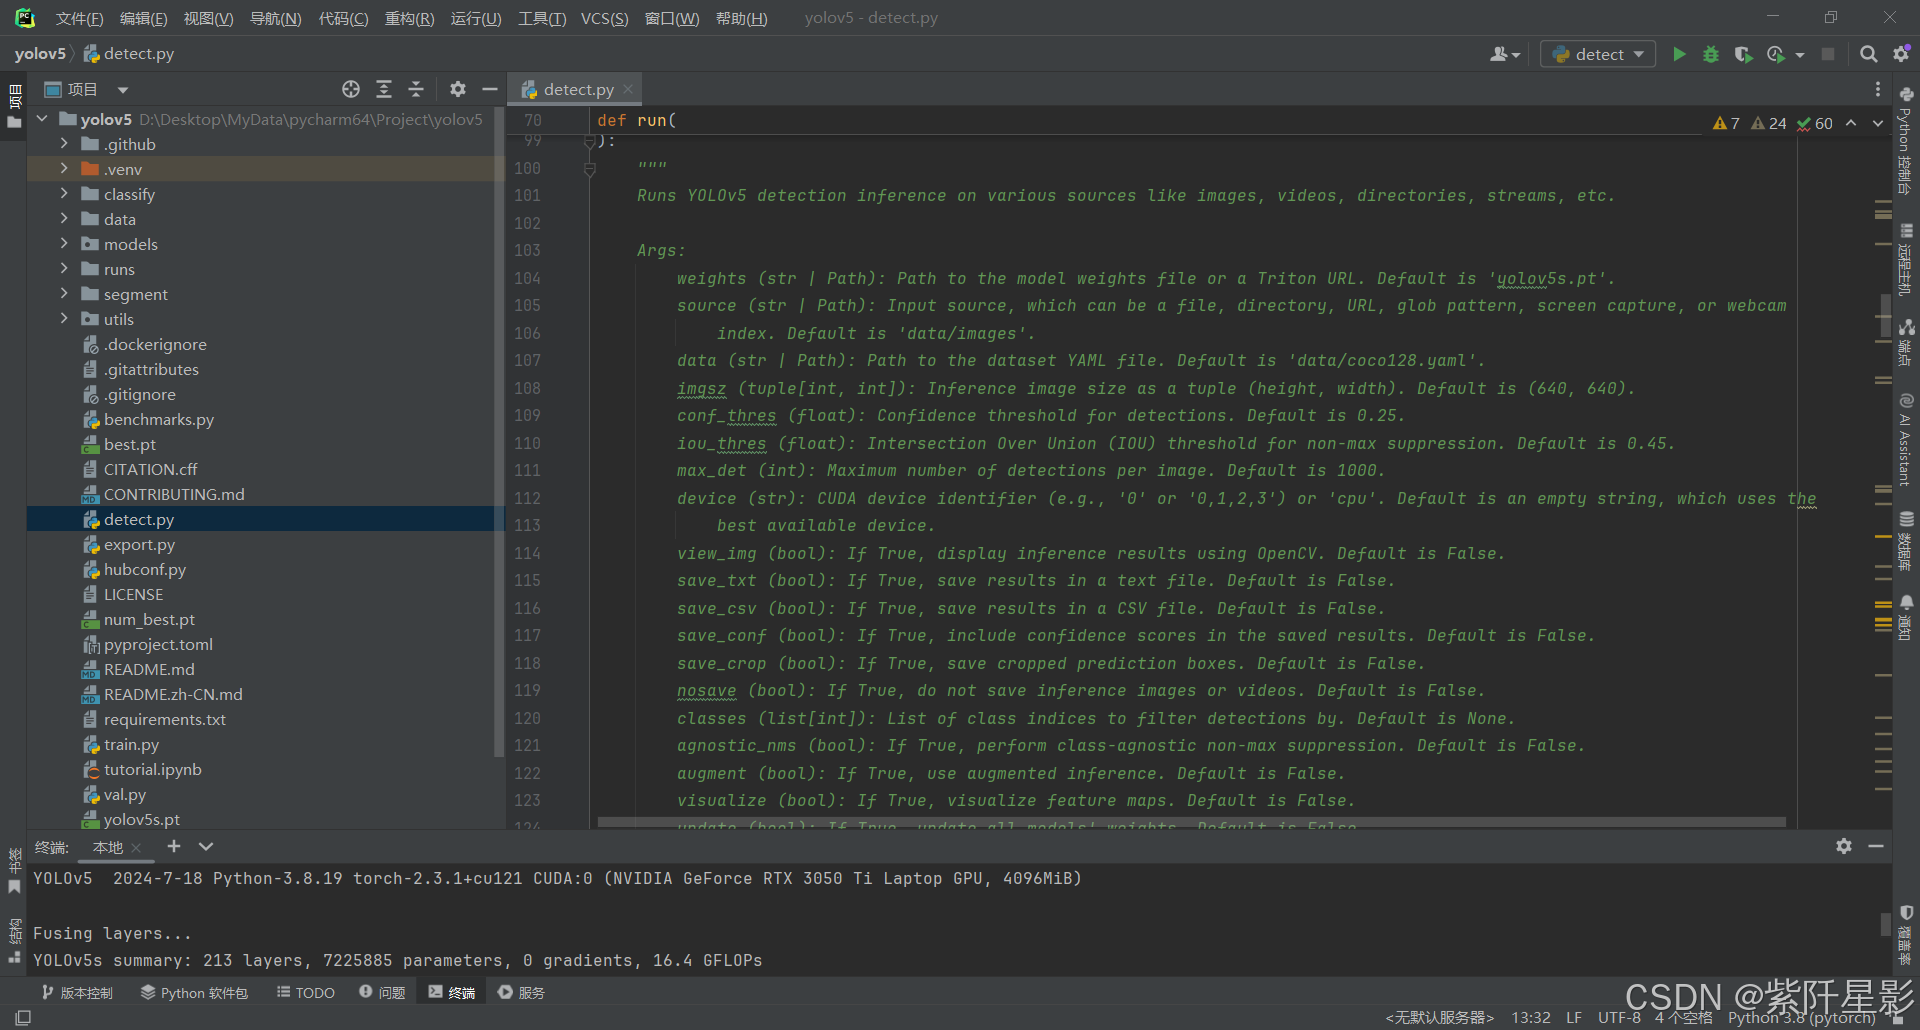Open project panel options gear
Image resolution: width=1920 pixels, height=1030 pixels.
click(x=458, y=89)
